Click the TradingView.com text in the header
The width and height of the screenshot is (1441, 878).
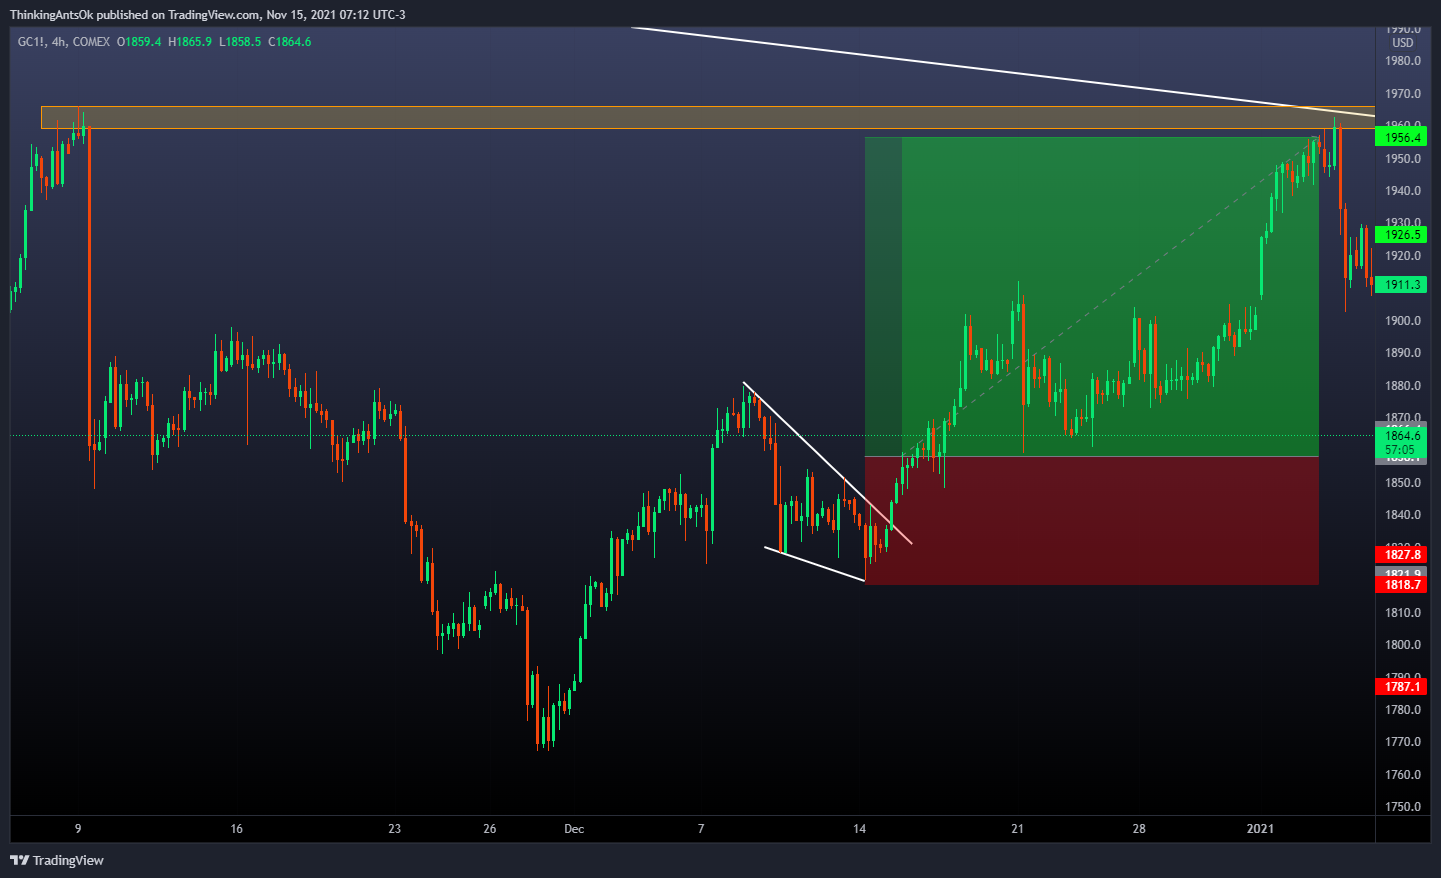[x=212, y=15]
